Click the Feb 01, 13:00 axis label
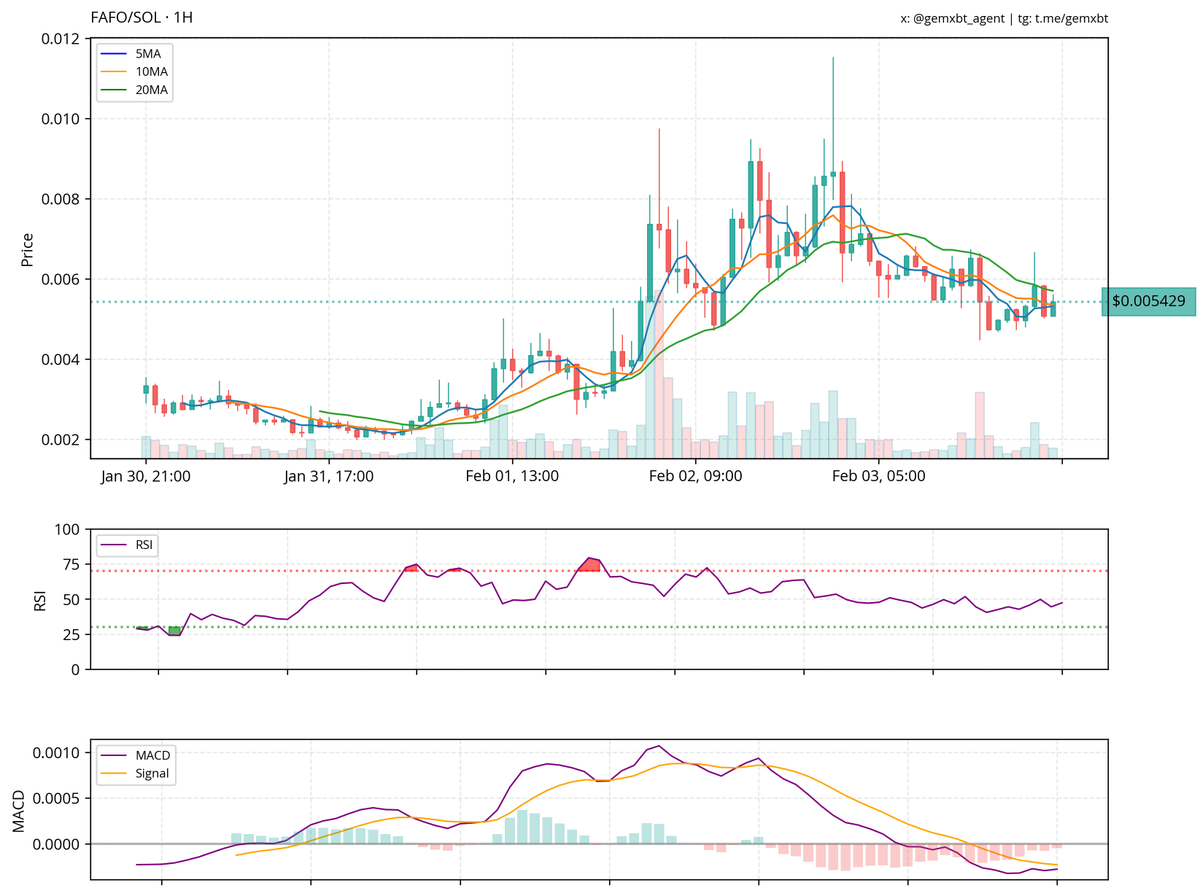This screenshot has height=896, width=1200. coord(512,476)
